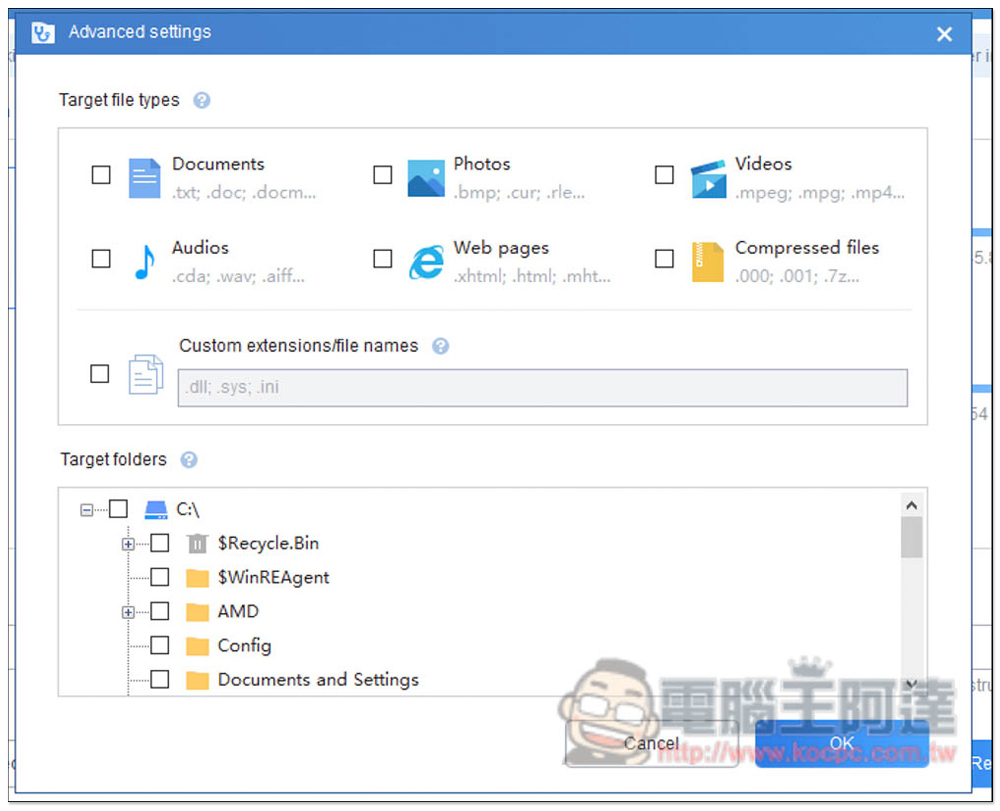Image resolution: width=1000 pixels, height=811 pixels.
Task: Click the folder list scrollbar thumb
Action: point(912,537)
